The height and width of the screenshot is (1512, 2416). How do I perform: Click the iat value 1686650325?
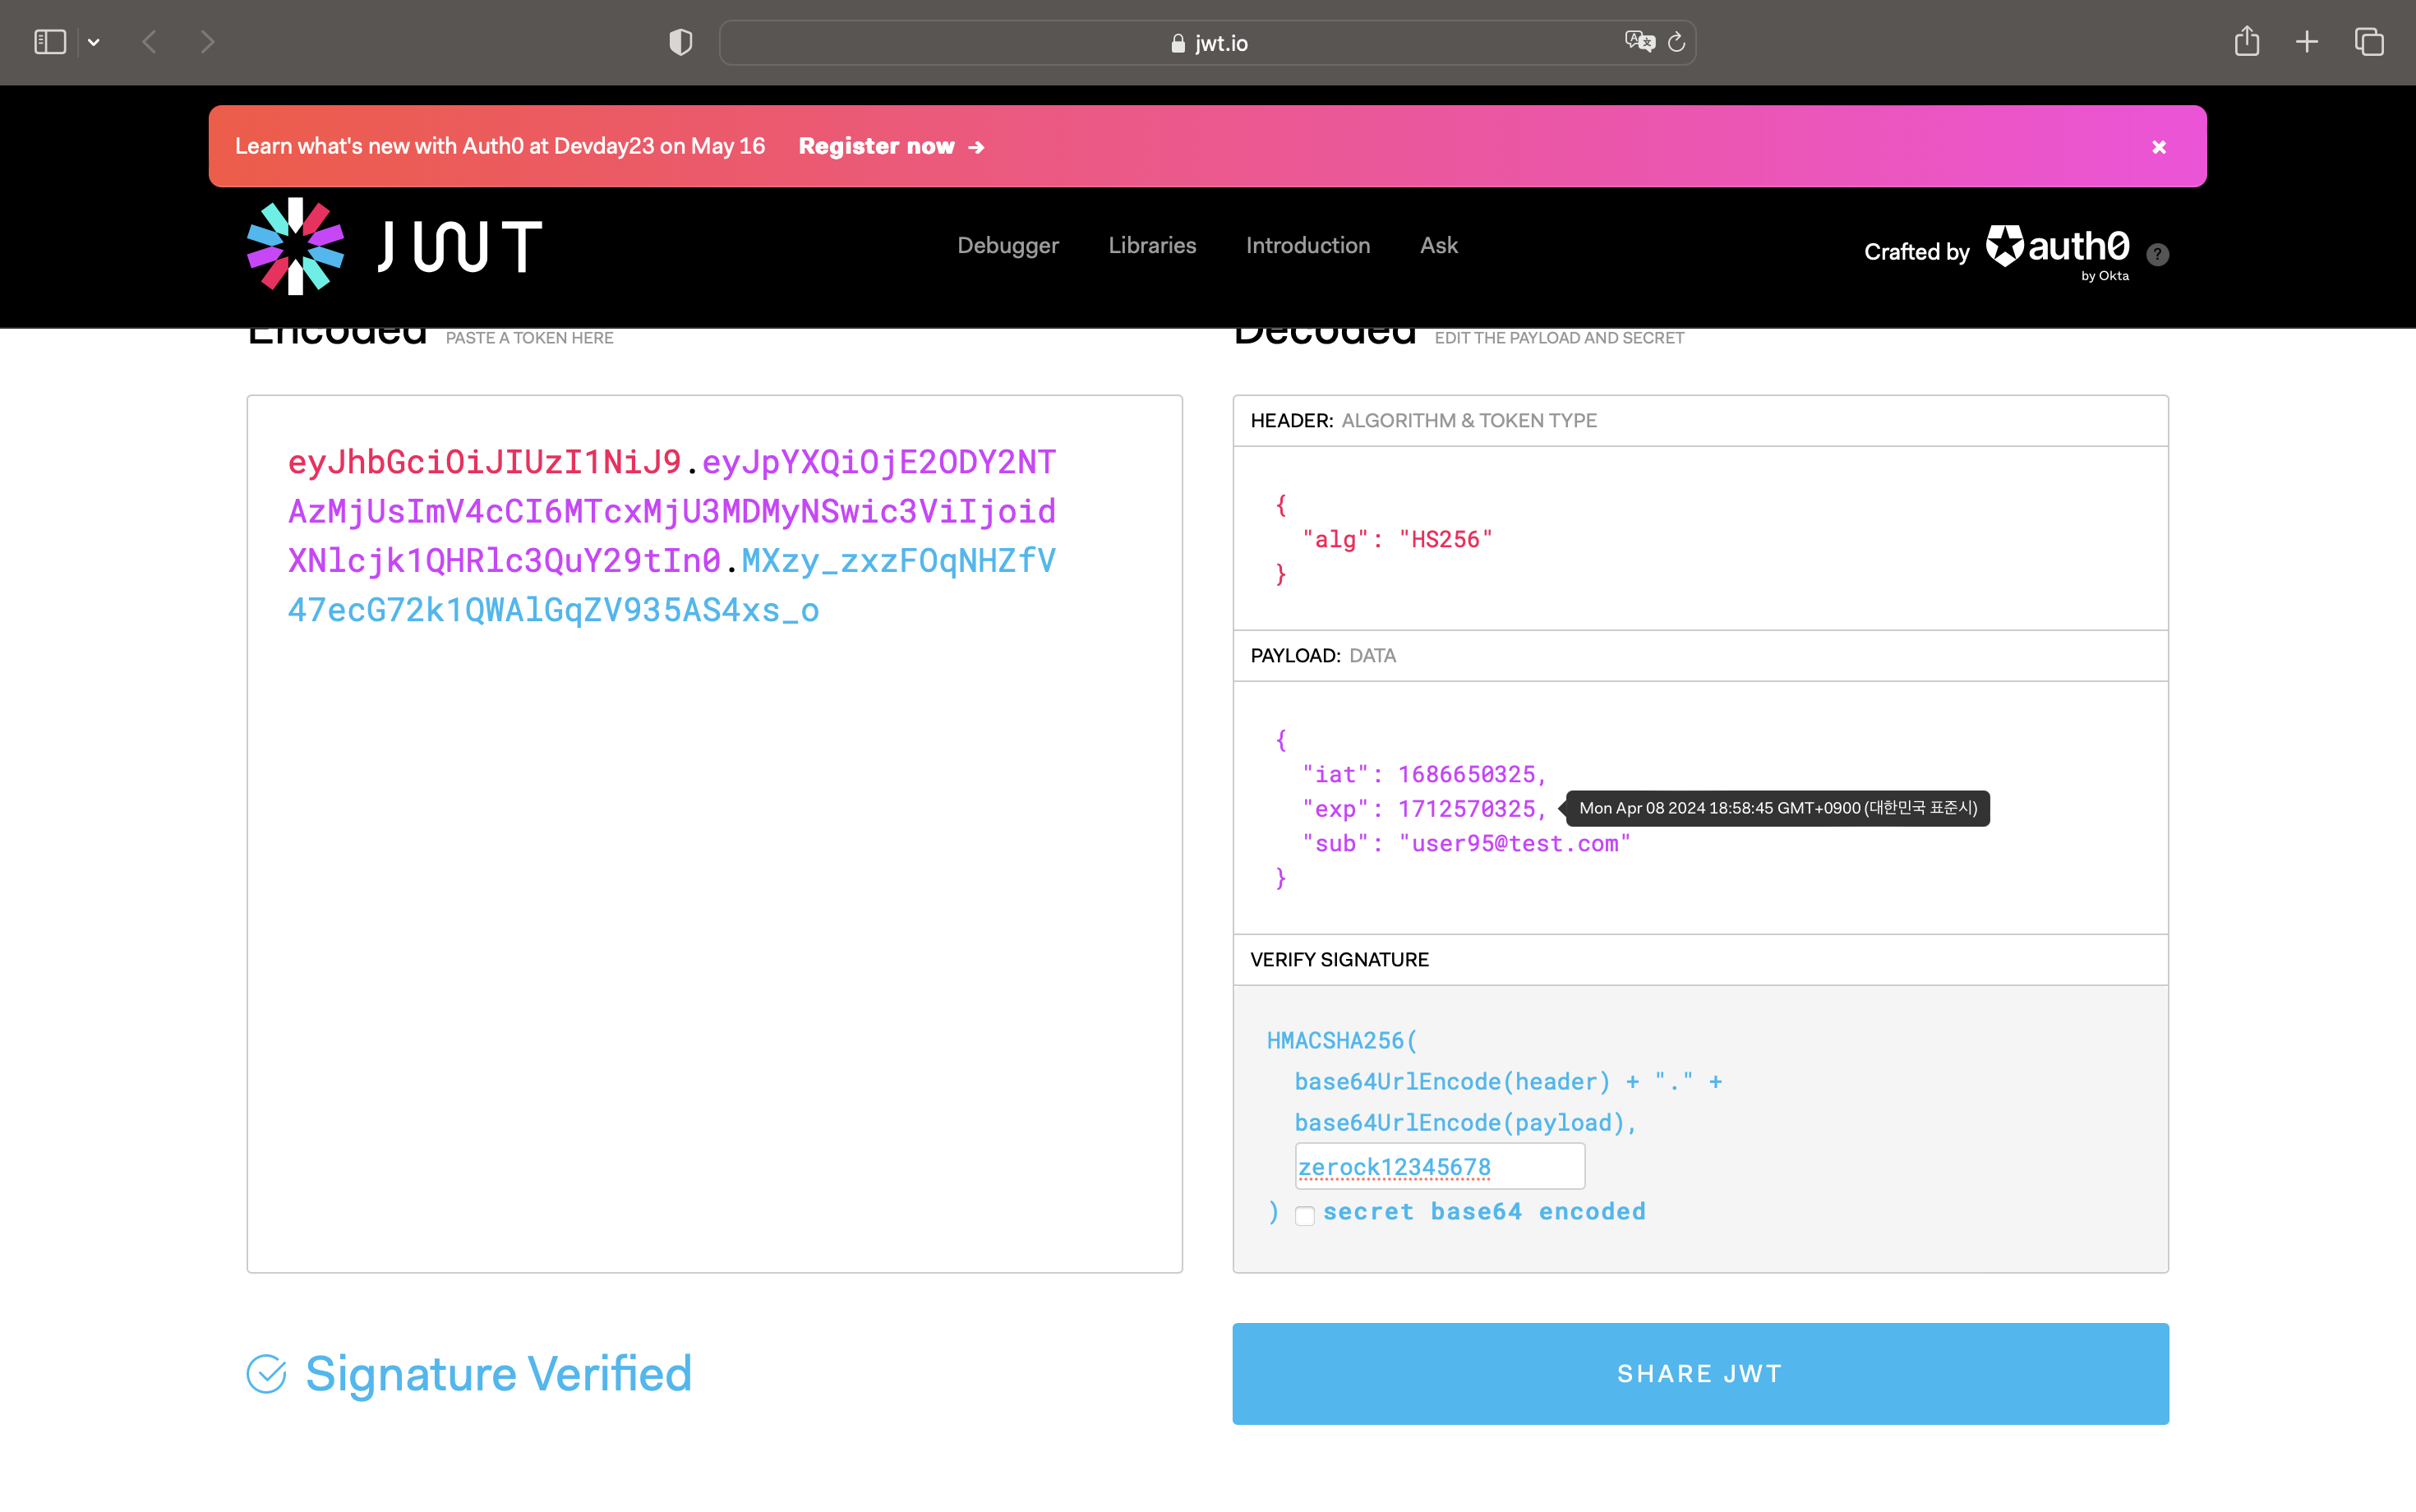coord(1466,774)
